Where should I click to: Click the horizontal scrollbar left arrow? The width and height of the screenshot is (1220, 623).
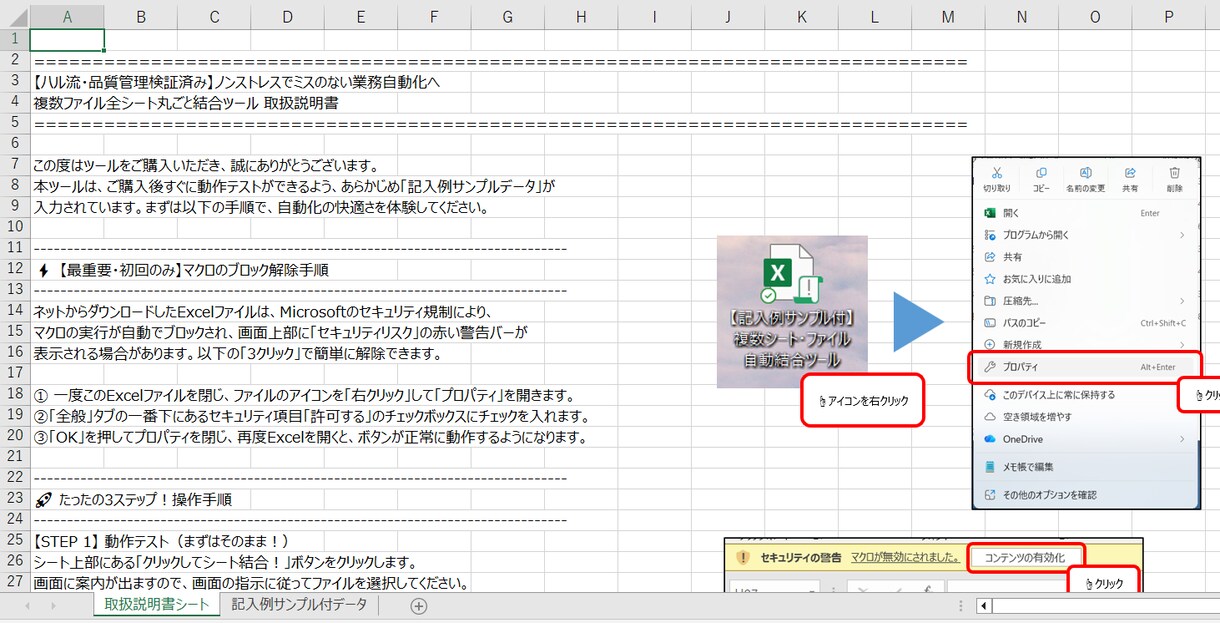985,606
